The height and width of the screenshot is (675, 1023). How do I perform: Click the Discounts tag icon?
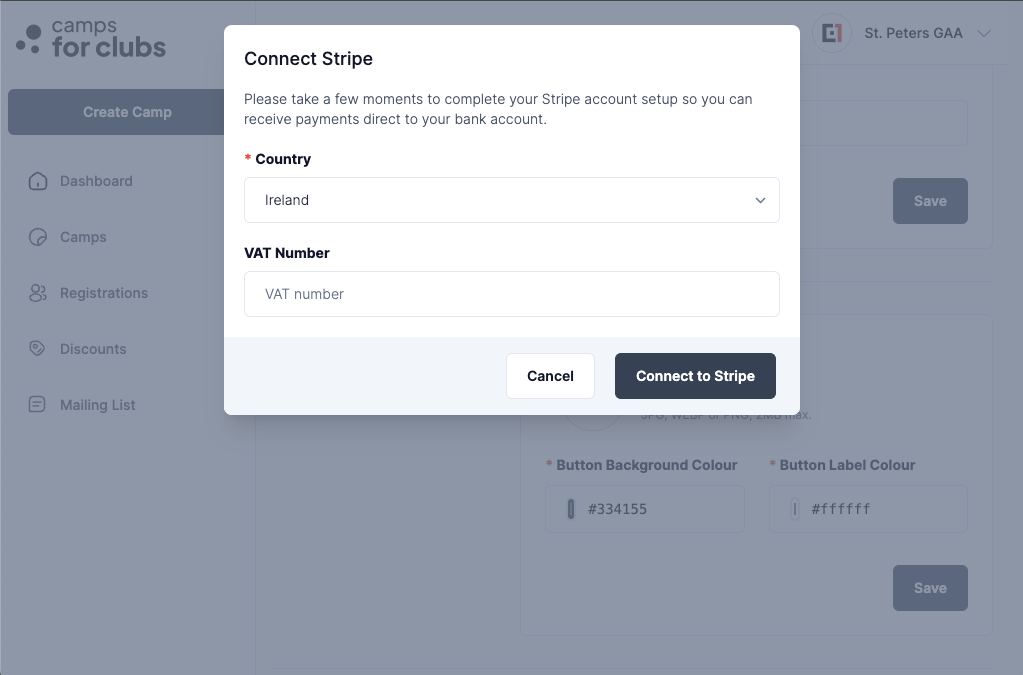(37, 348)
